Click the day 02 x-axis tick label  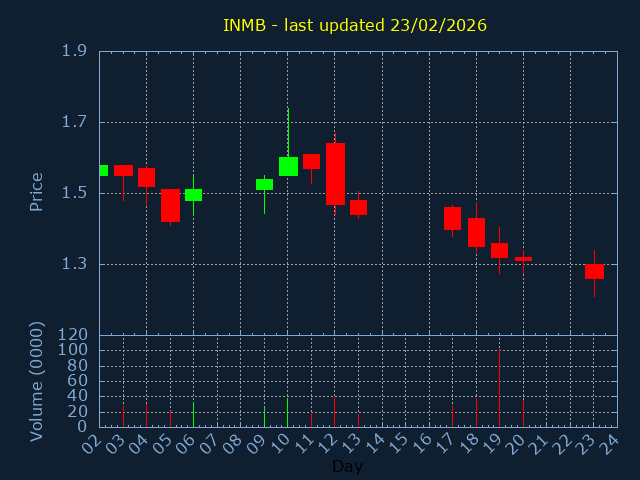click(90, 443)
